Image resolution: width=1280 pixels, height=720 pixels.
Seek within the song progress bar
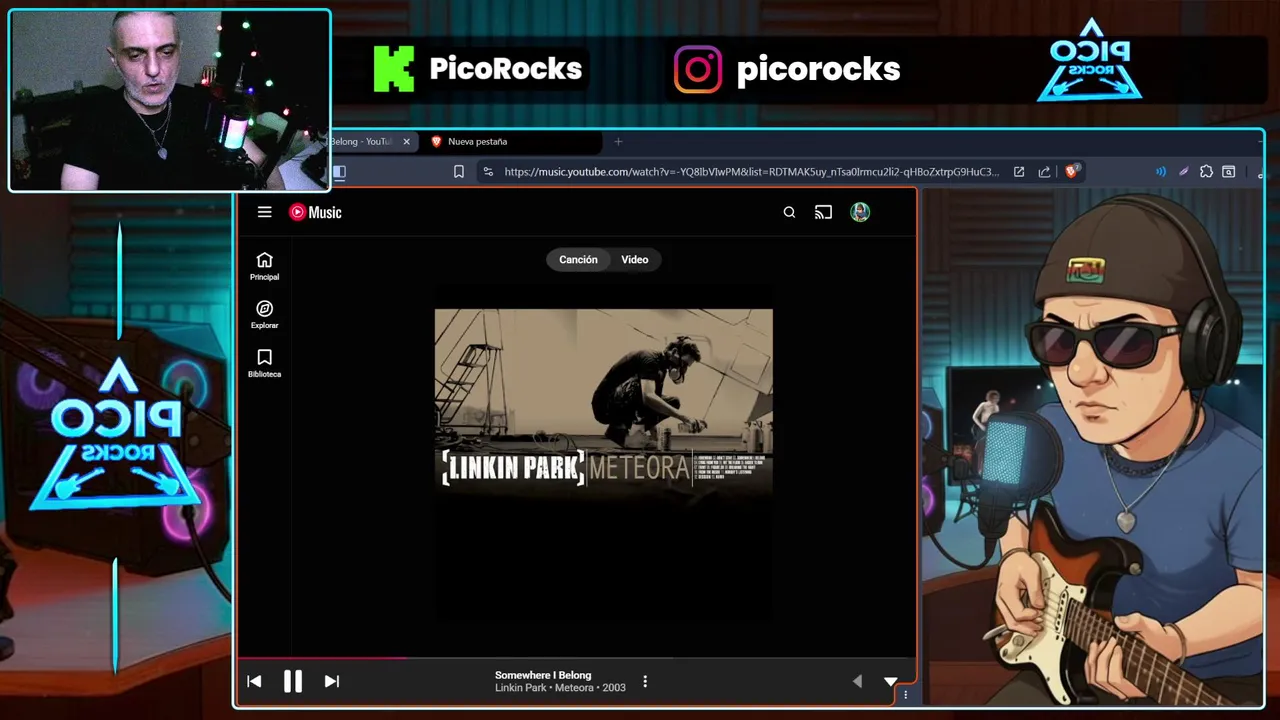[x=575, y=658]
